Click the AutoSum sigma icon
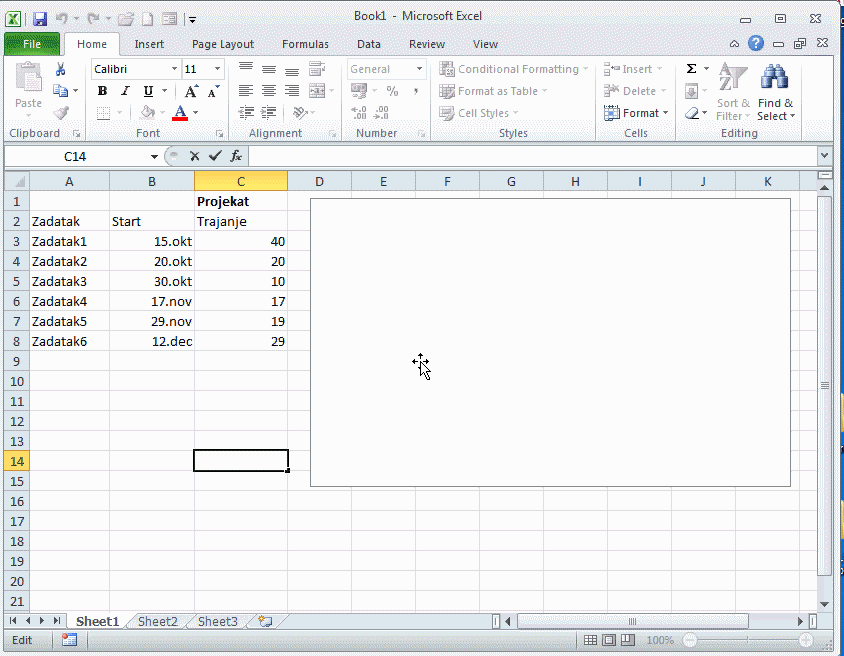This screenshot has height=656, width=844. pos(691,69)
